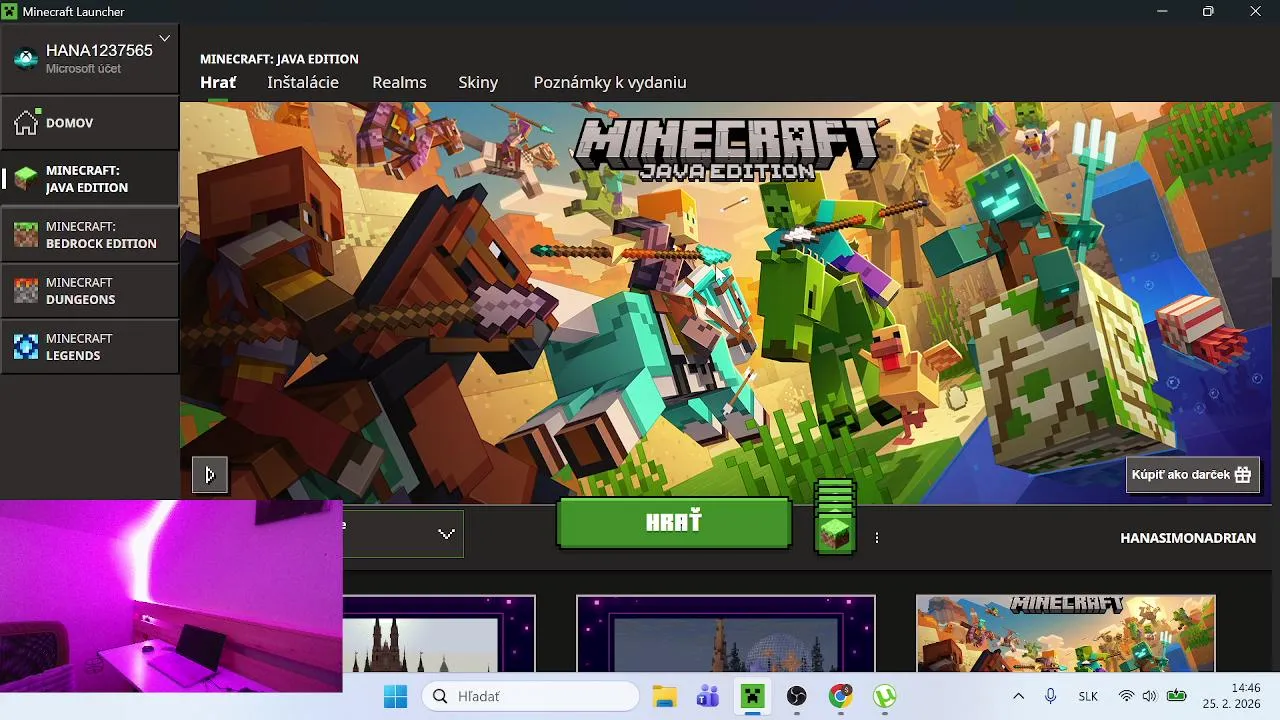Click Kúpiť ako darček button

click(1192, 475)
